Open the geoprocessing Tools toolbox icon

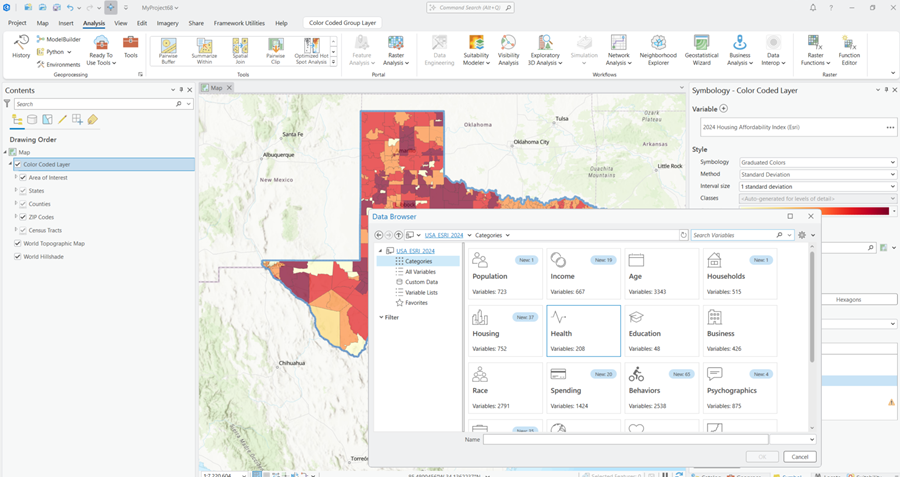pos(131,47)
